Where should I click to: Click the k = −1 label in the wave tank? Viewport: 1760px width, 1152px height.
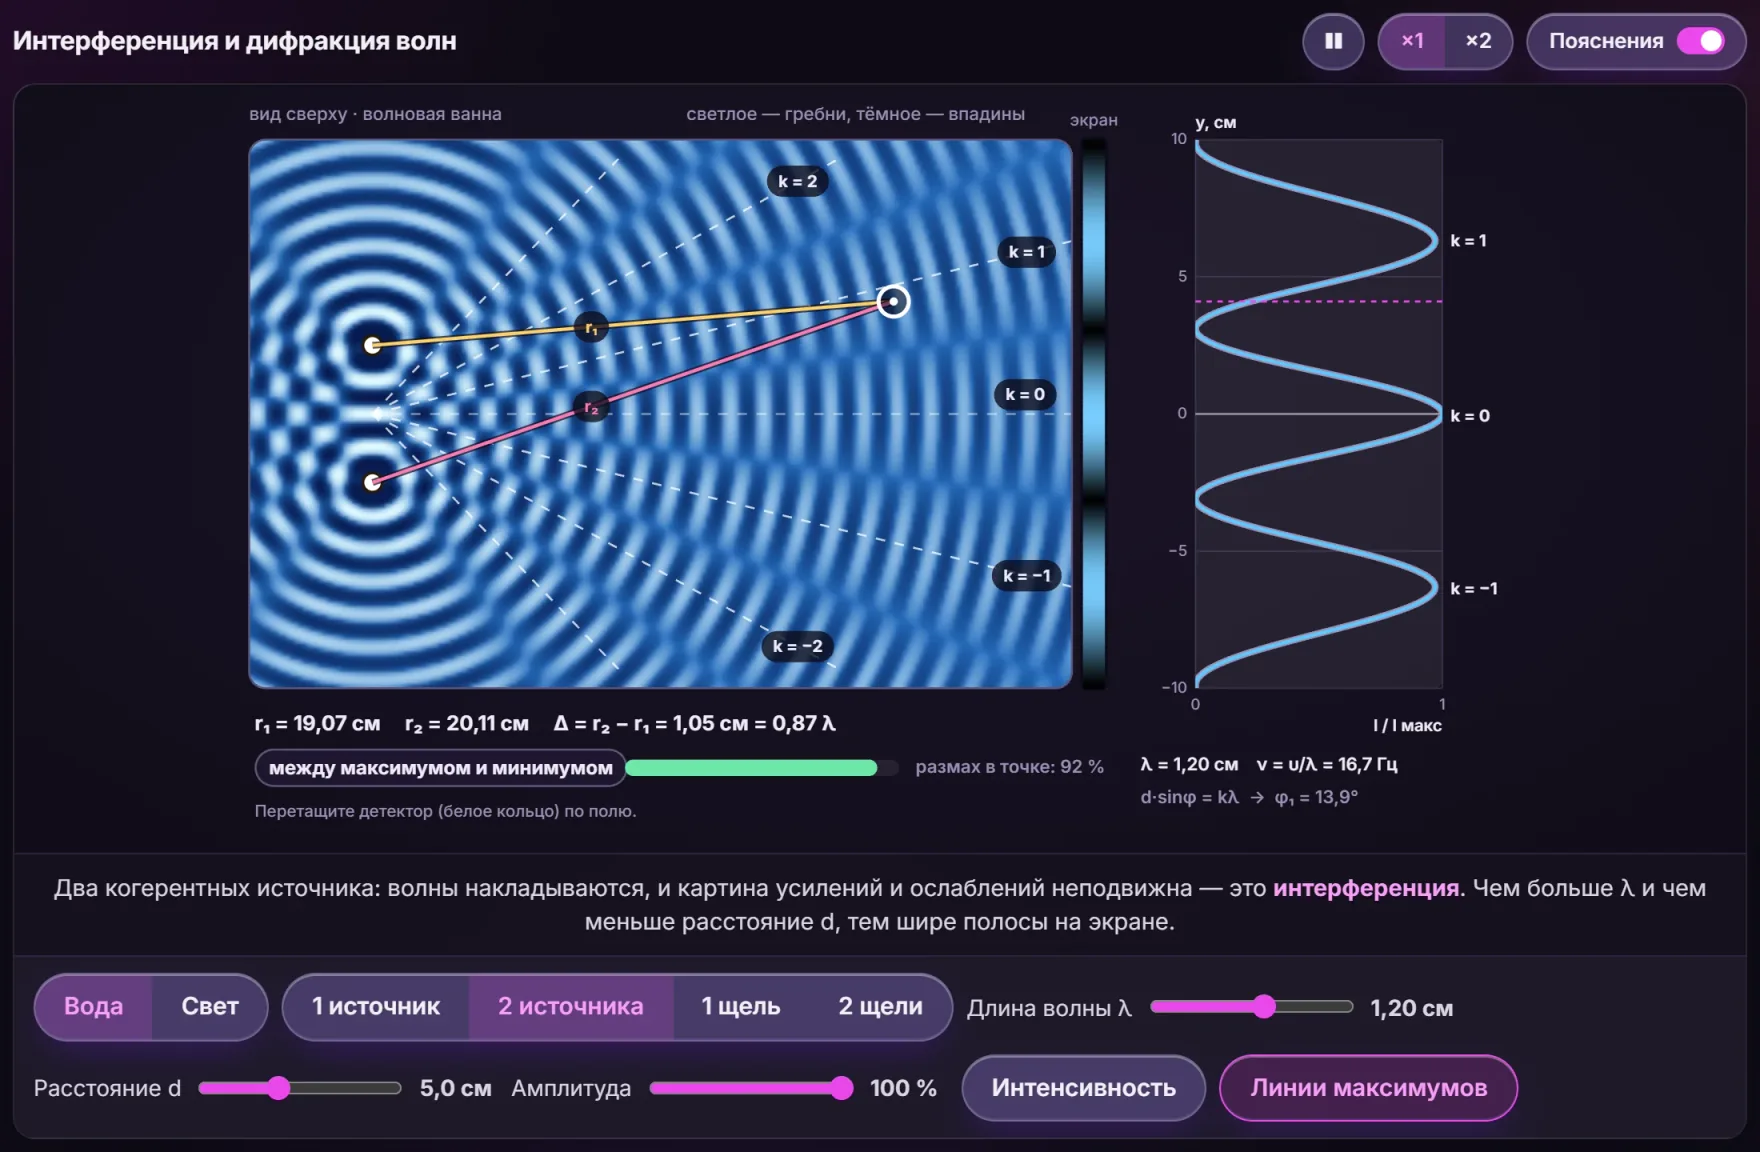(x=1027, y=576)
